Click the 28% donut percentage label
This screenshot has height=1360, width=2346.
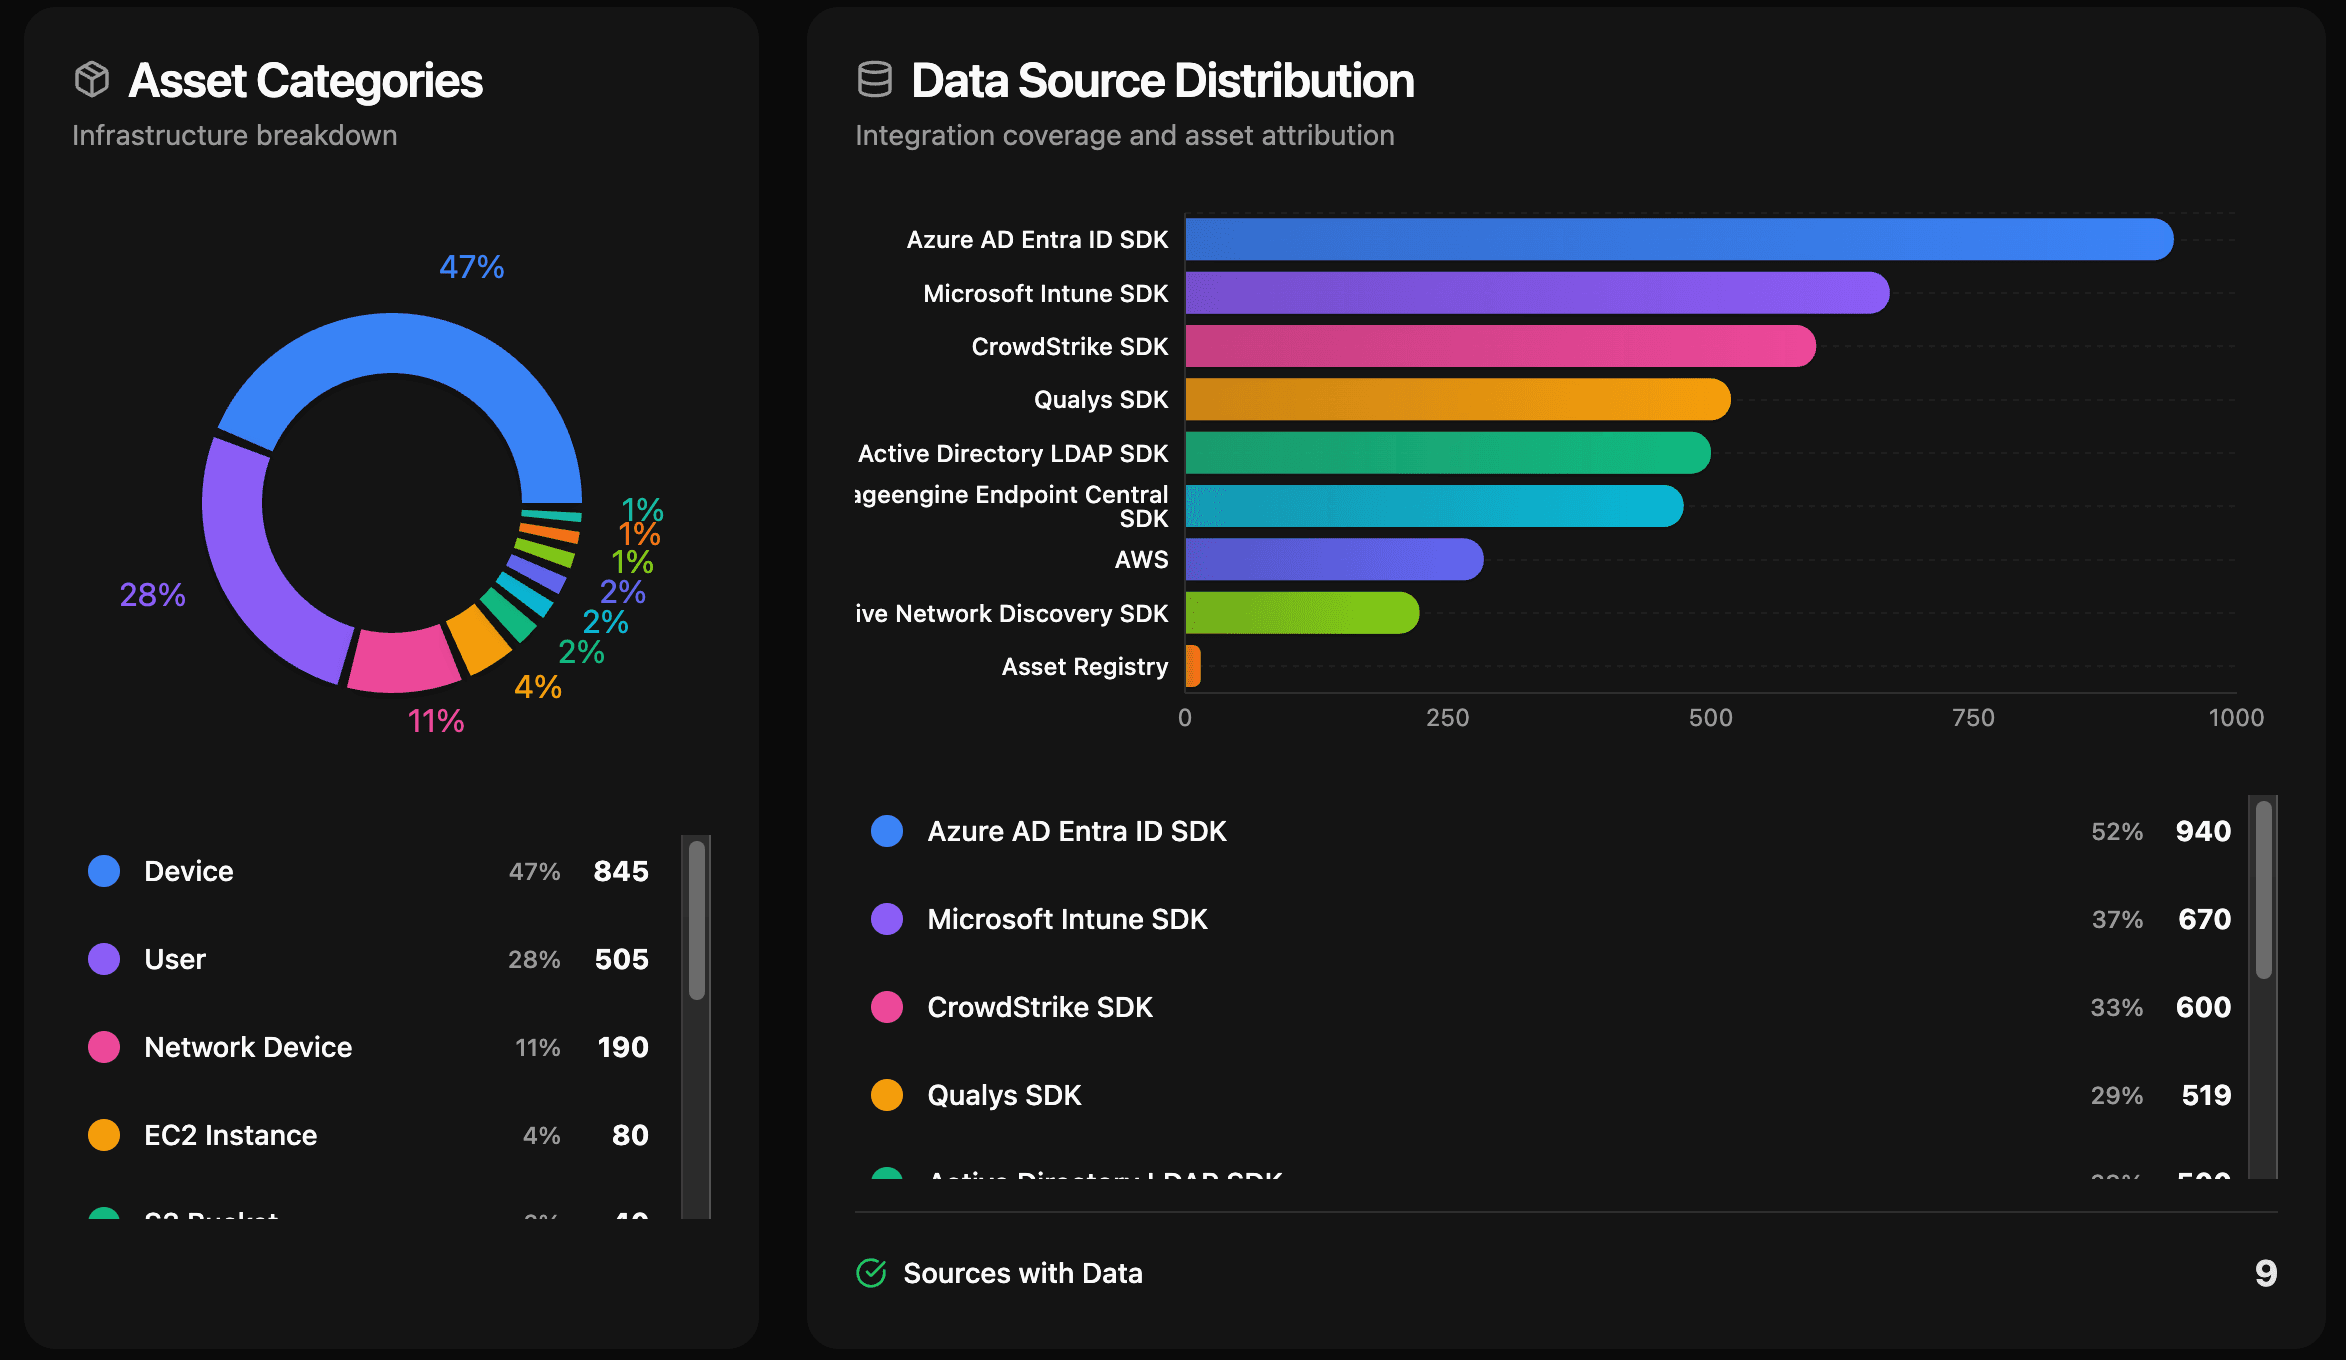point(153,595)
